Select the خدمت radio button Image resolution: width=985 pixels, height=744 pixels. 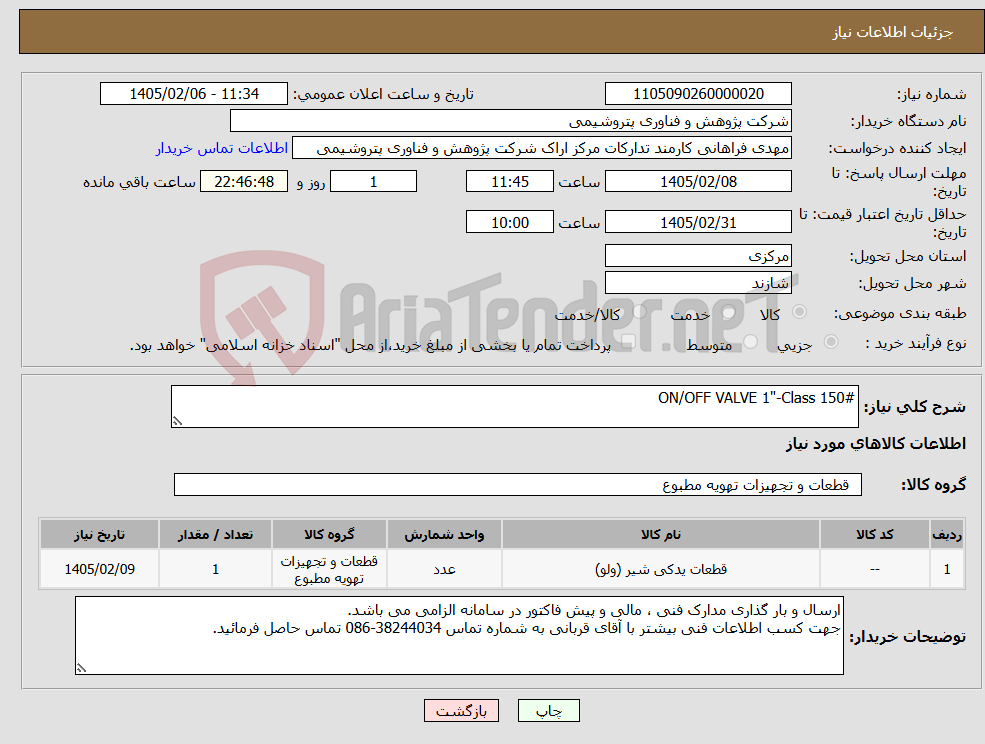pos(729,312)
